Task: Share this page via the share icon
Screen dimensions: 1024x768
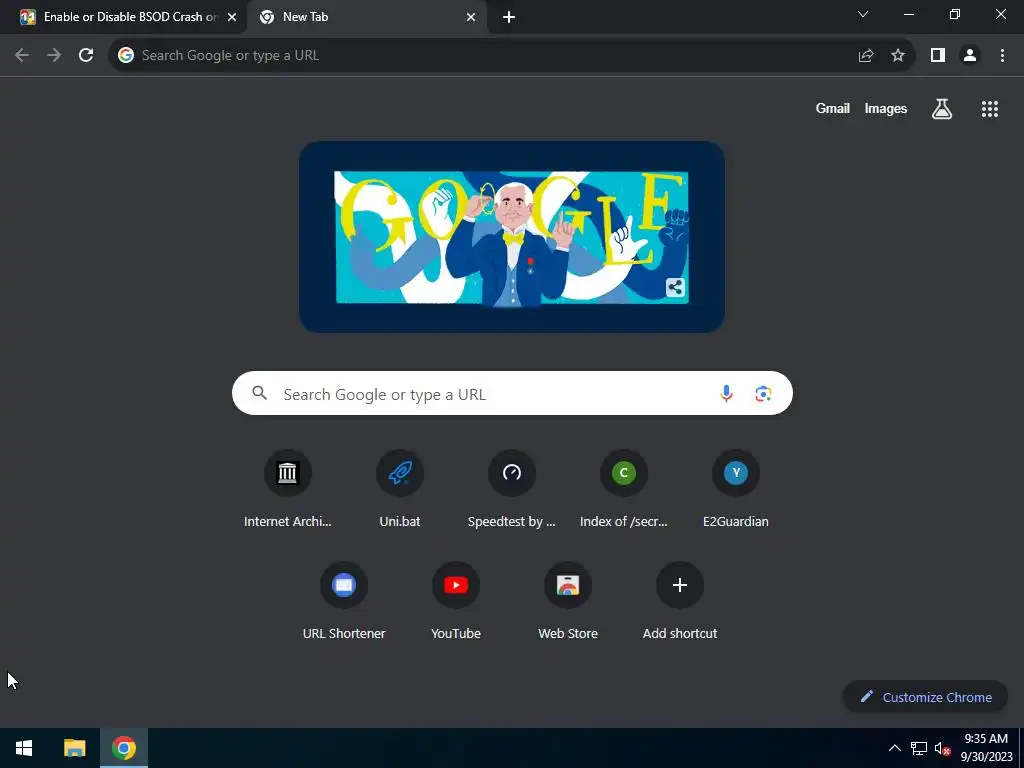Action: click(x=866, y=56)
